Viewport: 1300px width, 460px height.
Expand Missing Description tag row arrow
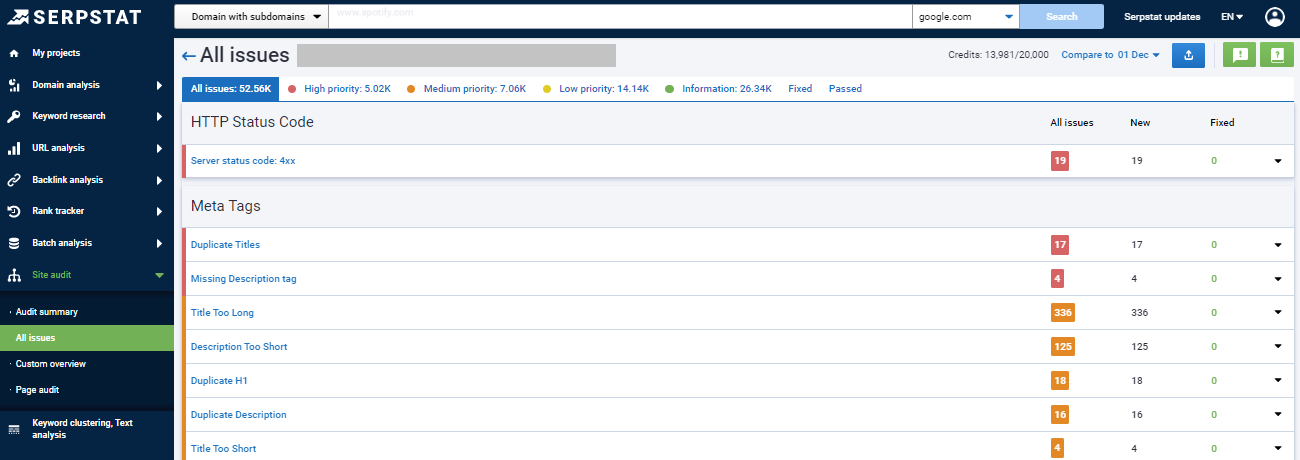[x=1277, y=279]
